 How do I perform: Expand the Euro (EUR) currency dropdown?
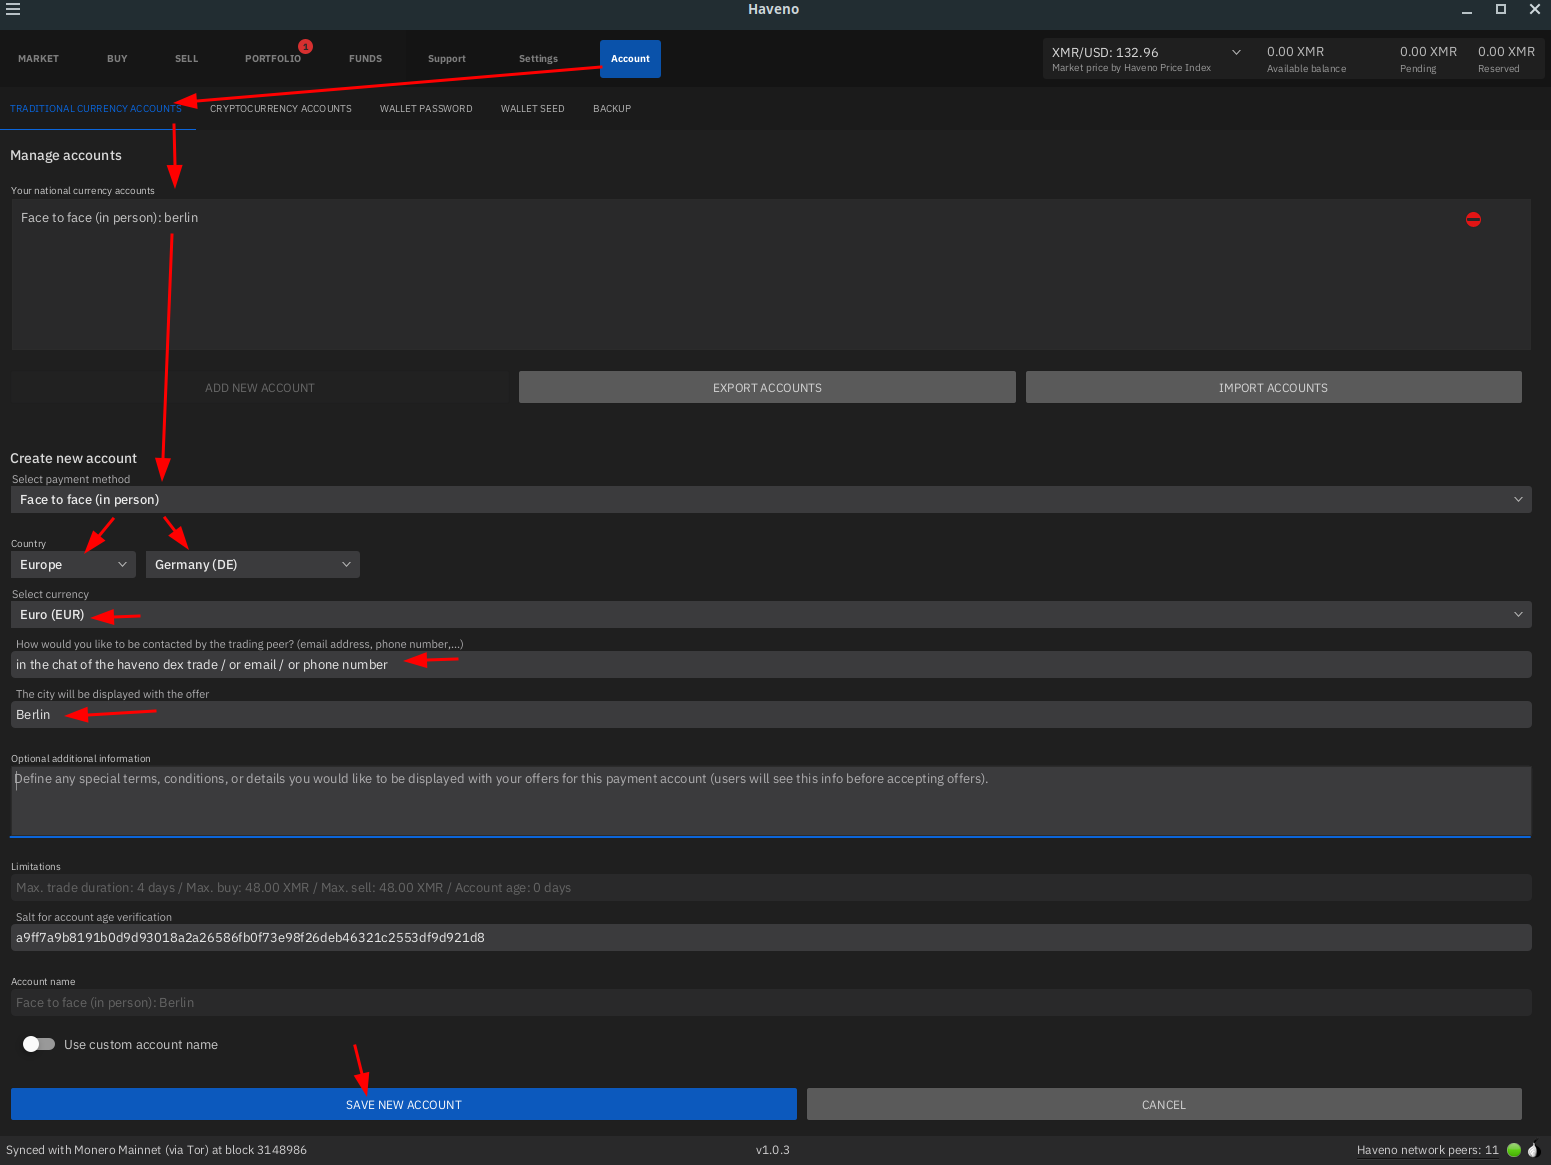pyautogui.click(x=771, y=614)
